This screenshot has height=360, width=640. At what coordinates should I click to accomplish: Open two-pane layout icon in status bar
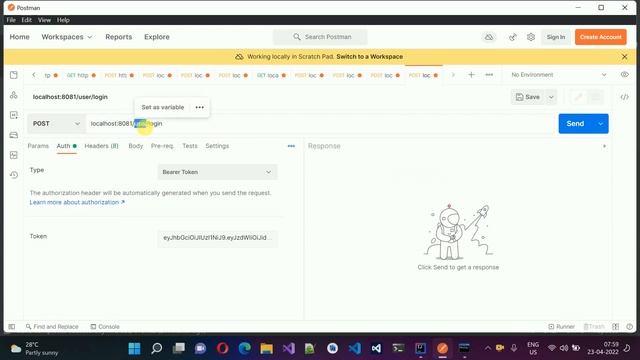point(616,327)
